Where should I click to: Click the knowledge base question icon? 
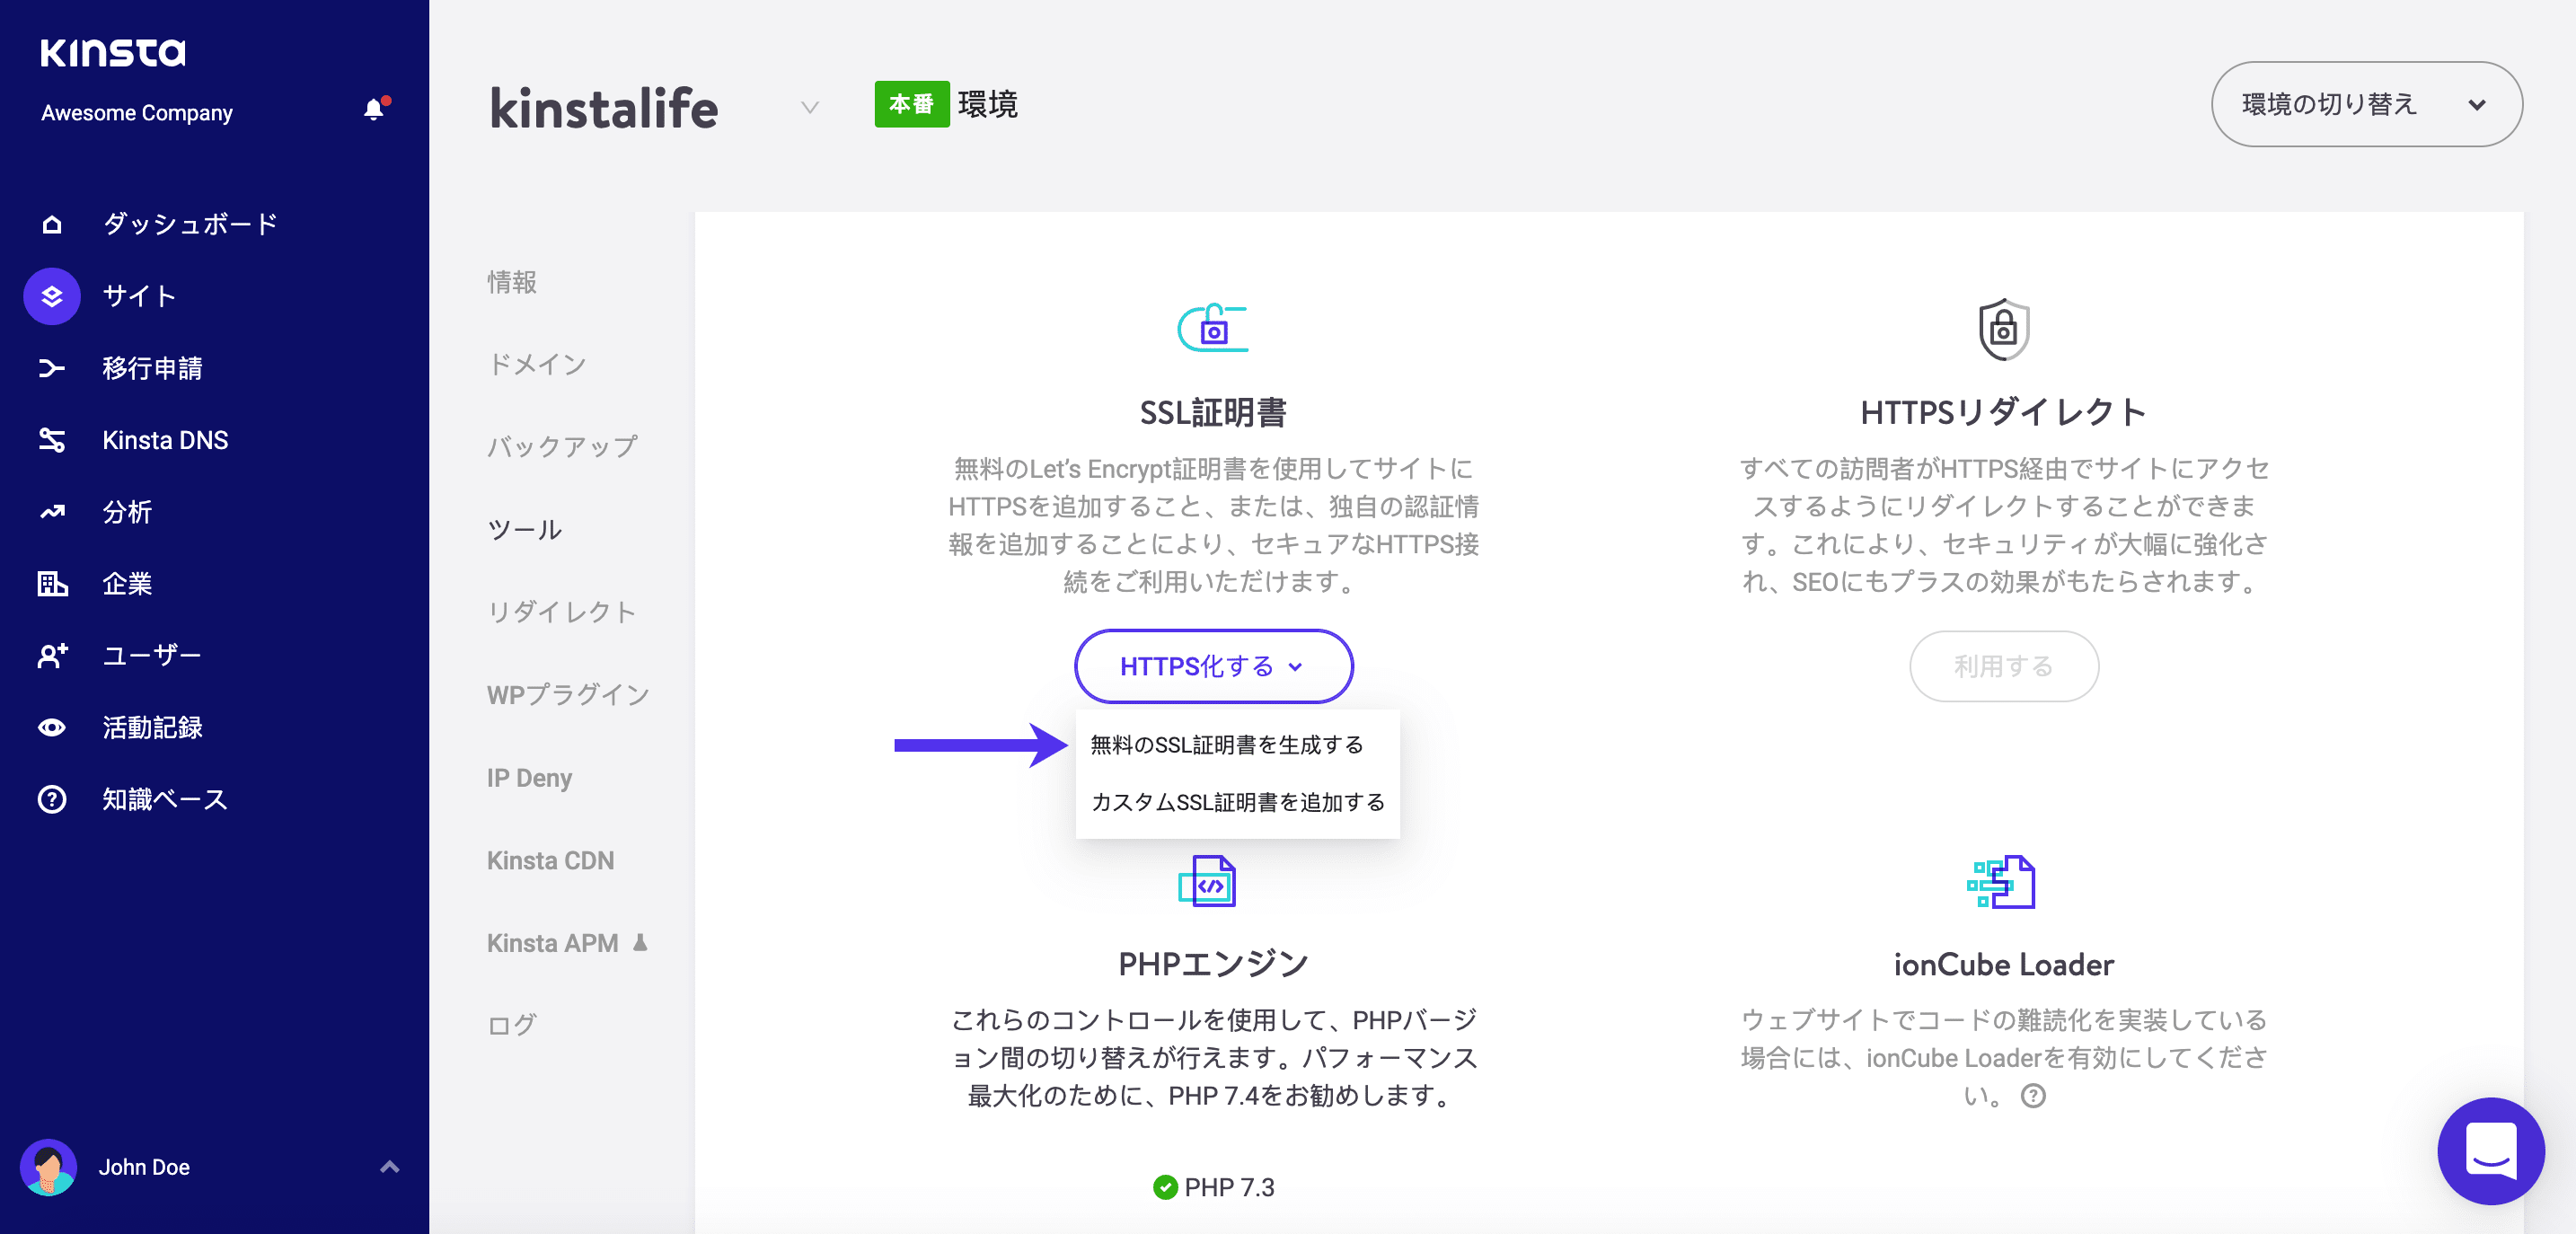(52, 800)
